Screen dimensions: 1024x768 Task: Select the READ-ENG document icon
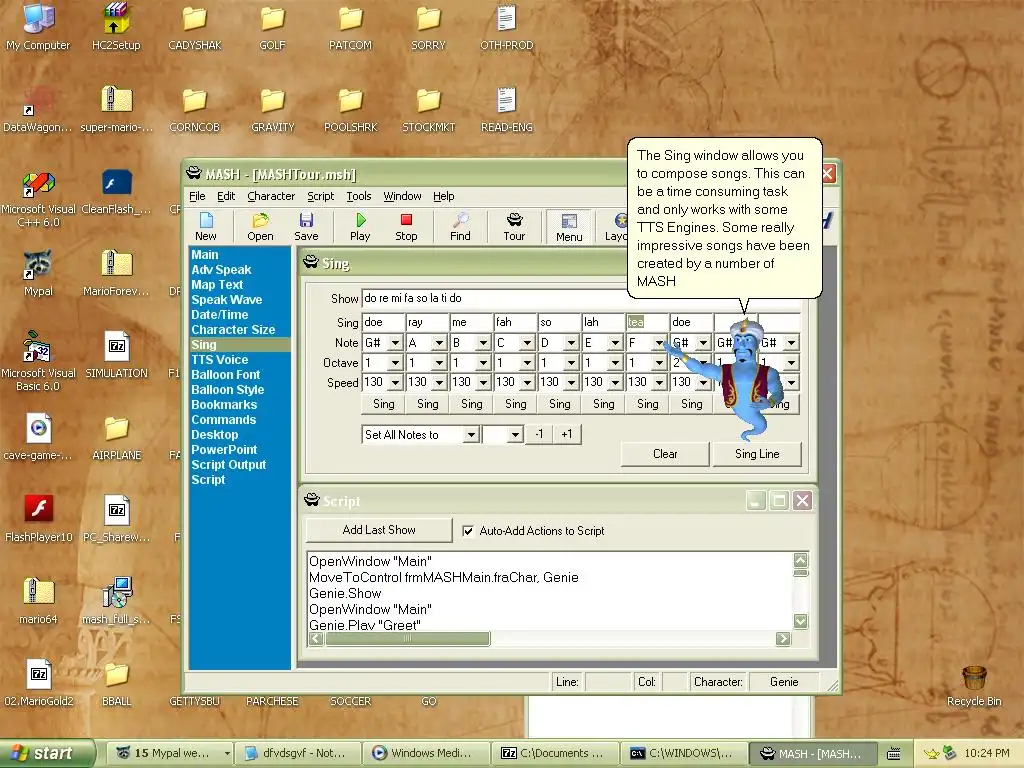pyautogui.click(x=507, y=109)
